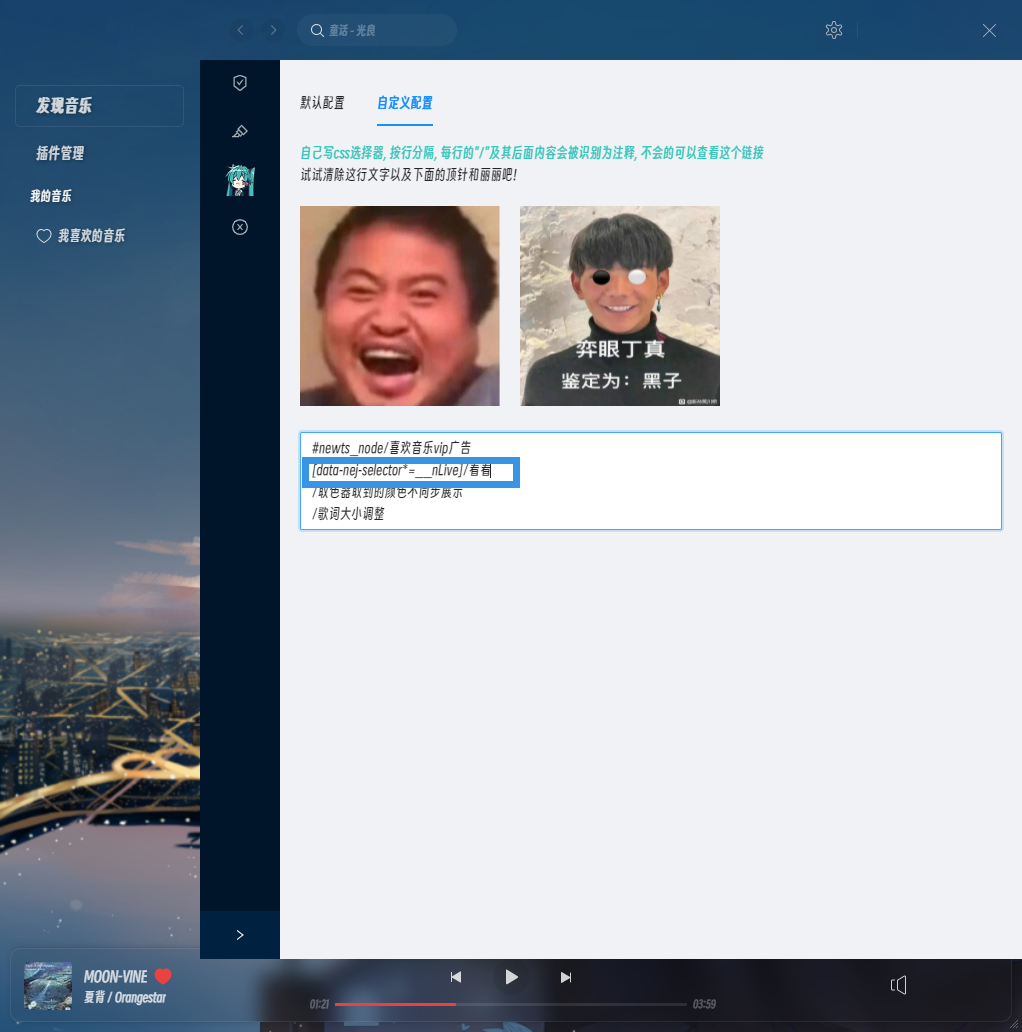Click the brush cleanup icon on the strip

(x=239, y=131)
